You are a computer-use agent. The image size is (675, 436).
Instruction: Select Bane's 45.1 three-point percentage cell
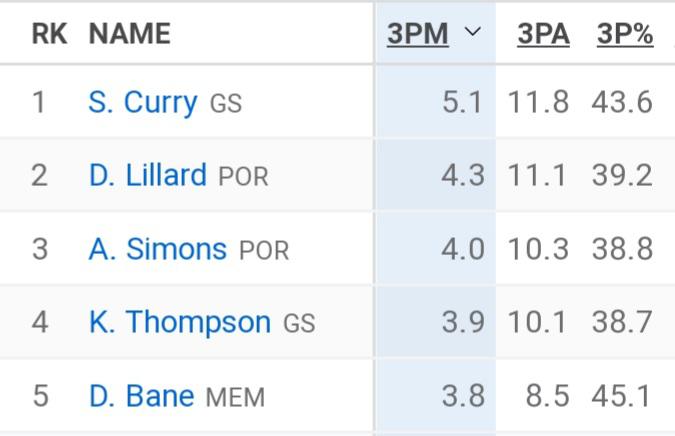coord(621,396)
